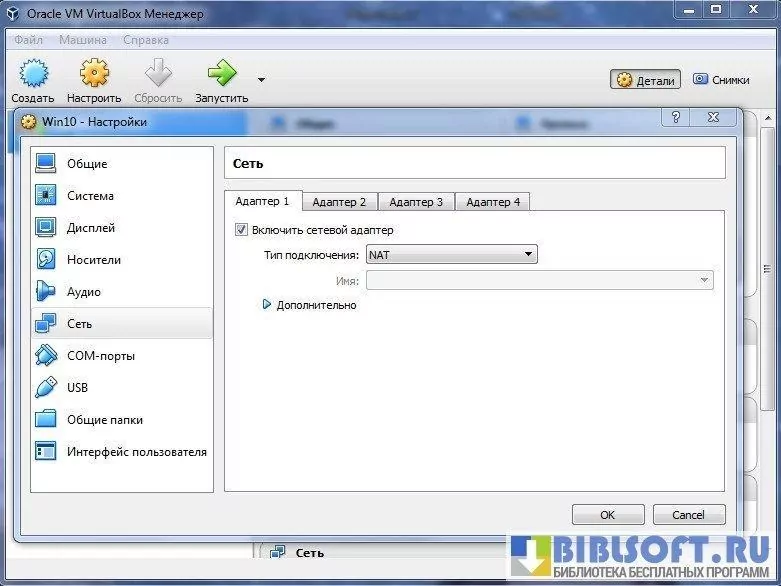
Task: Select the Носители disk icon
Action: (x=47, y=260)
